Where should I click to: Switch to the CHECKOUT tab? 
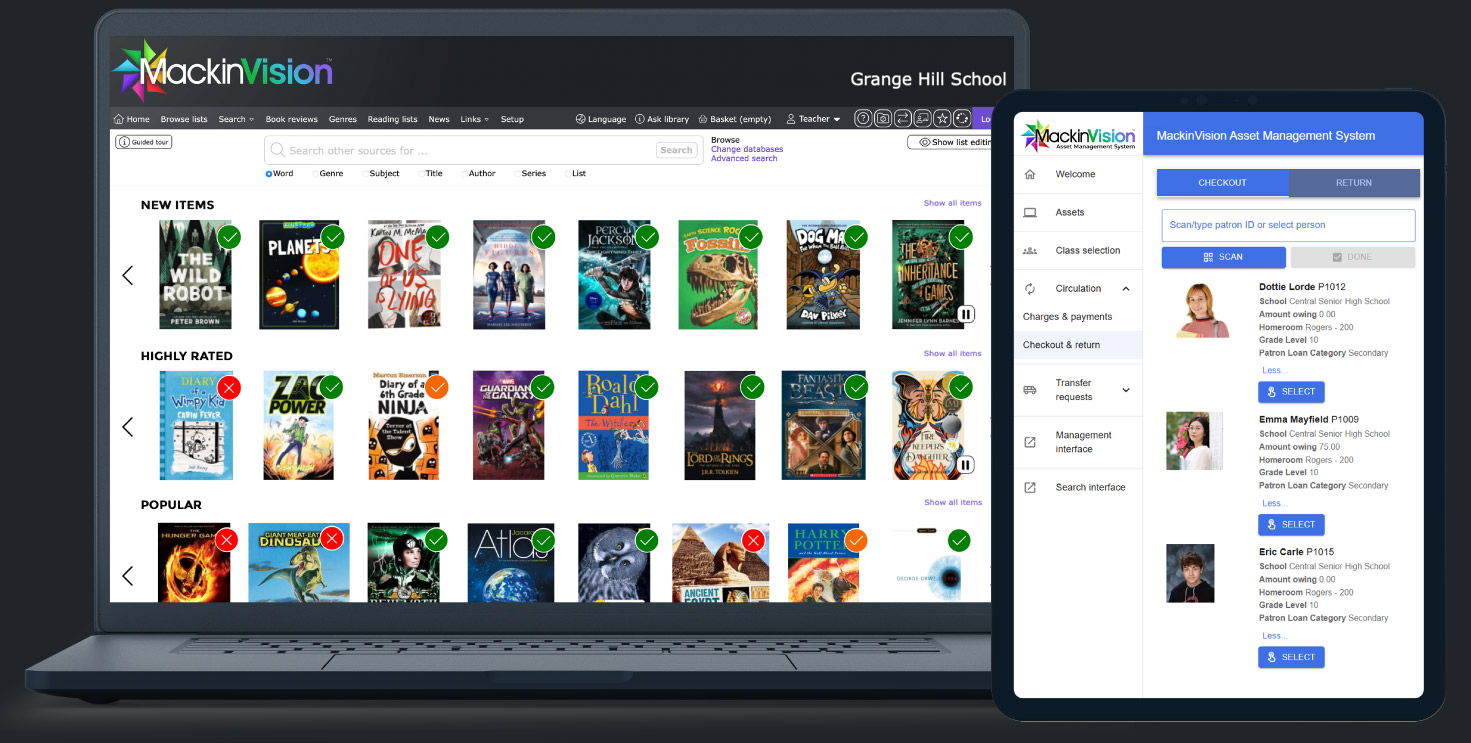(1223, 183)
